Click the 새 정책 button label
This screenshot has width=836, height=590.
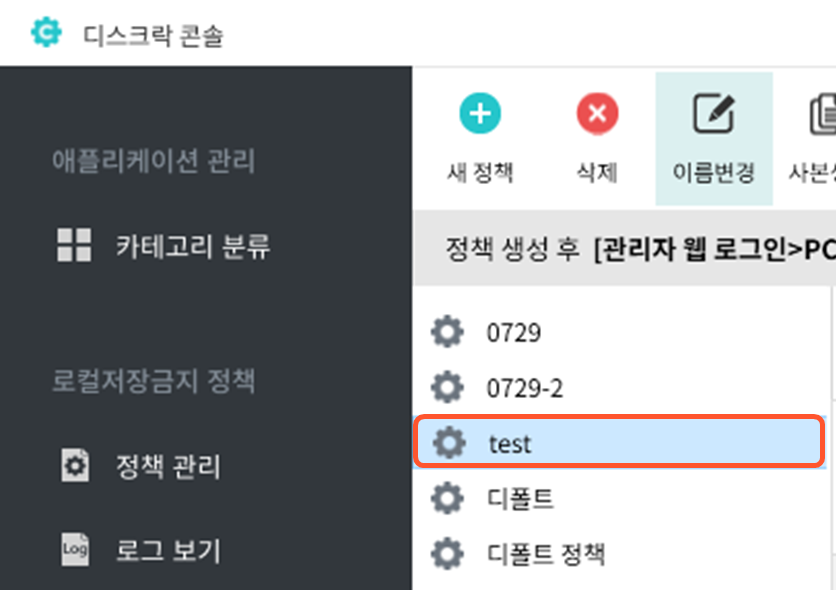480,172
